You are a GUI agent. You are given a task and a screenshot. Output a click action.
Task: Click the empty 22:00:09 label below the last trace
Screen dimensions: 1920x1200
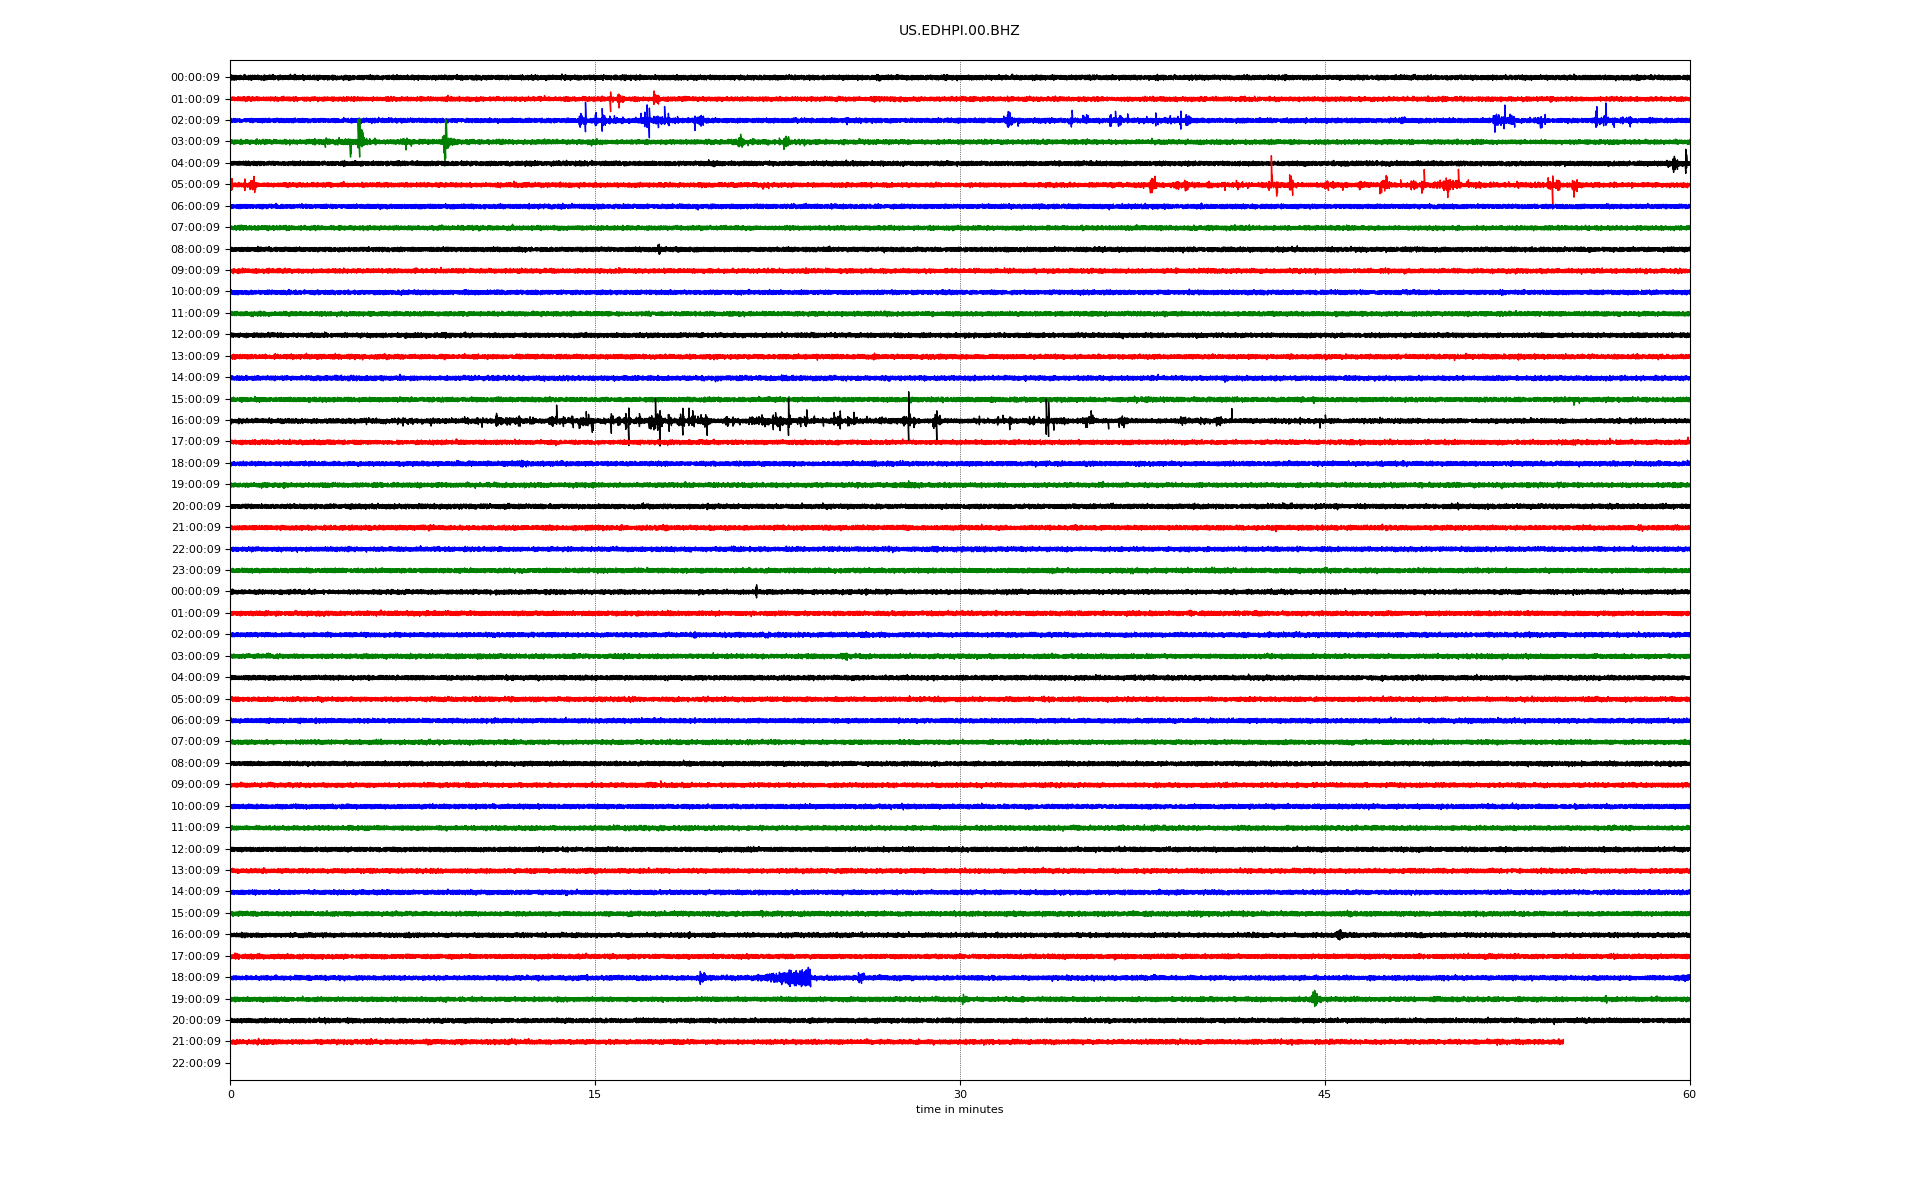pos(195,1063)
